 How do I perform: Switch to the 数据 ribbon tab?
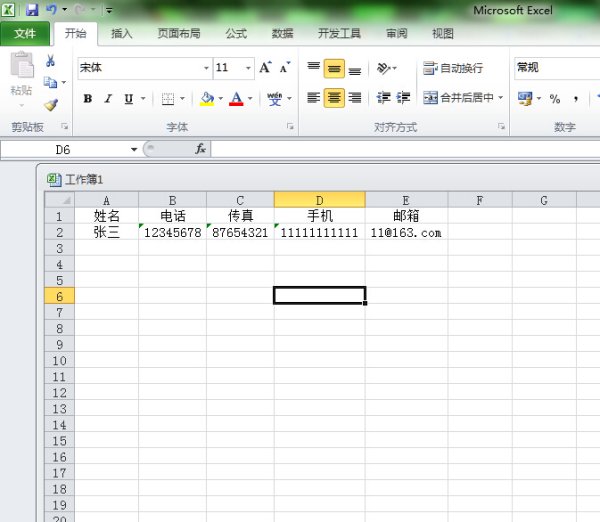[282, 34]
